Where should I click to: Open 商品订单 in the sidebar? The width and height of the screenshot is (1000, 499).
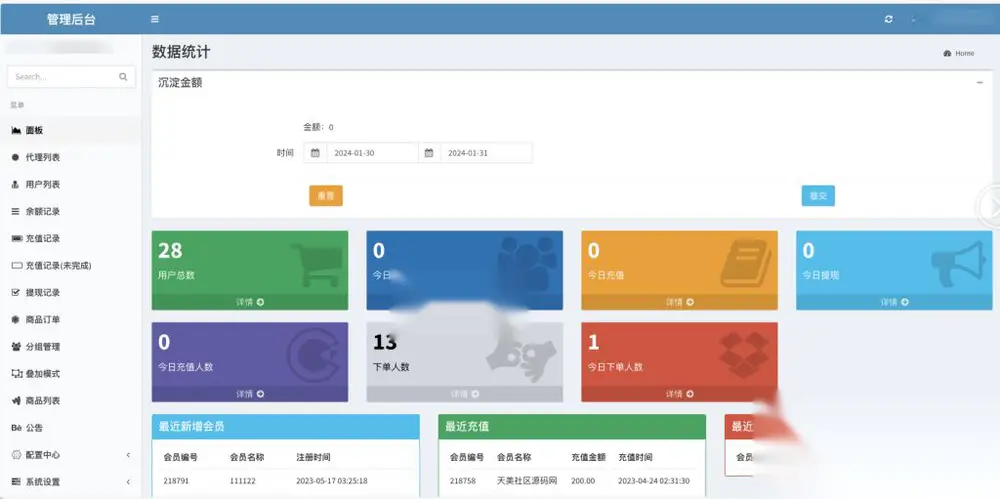(x=70, y=320)
